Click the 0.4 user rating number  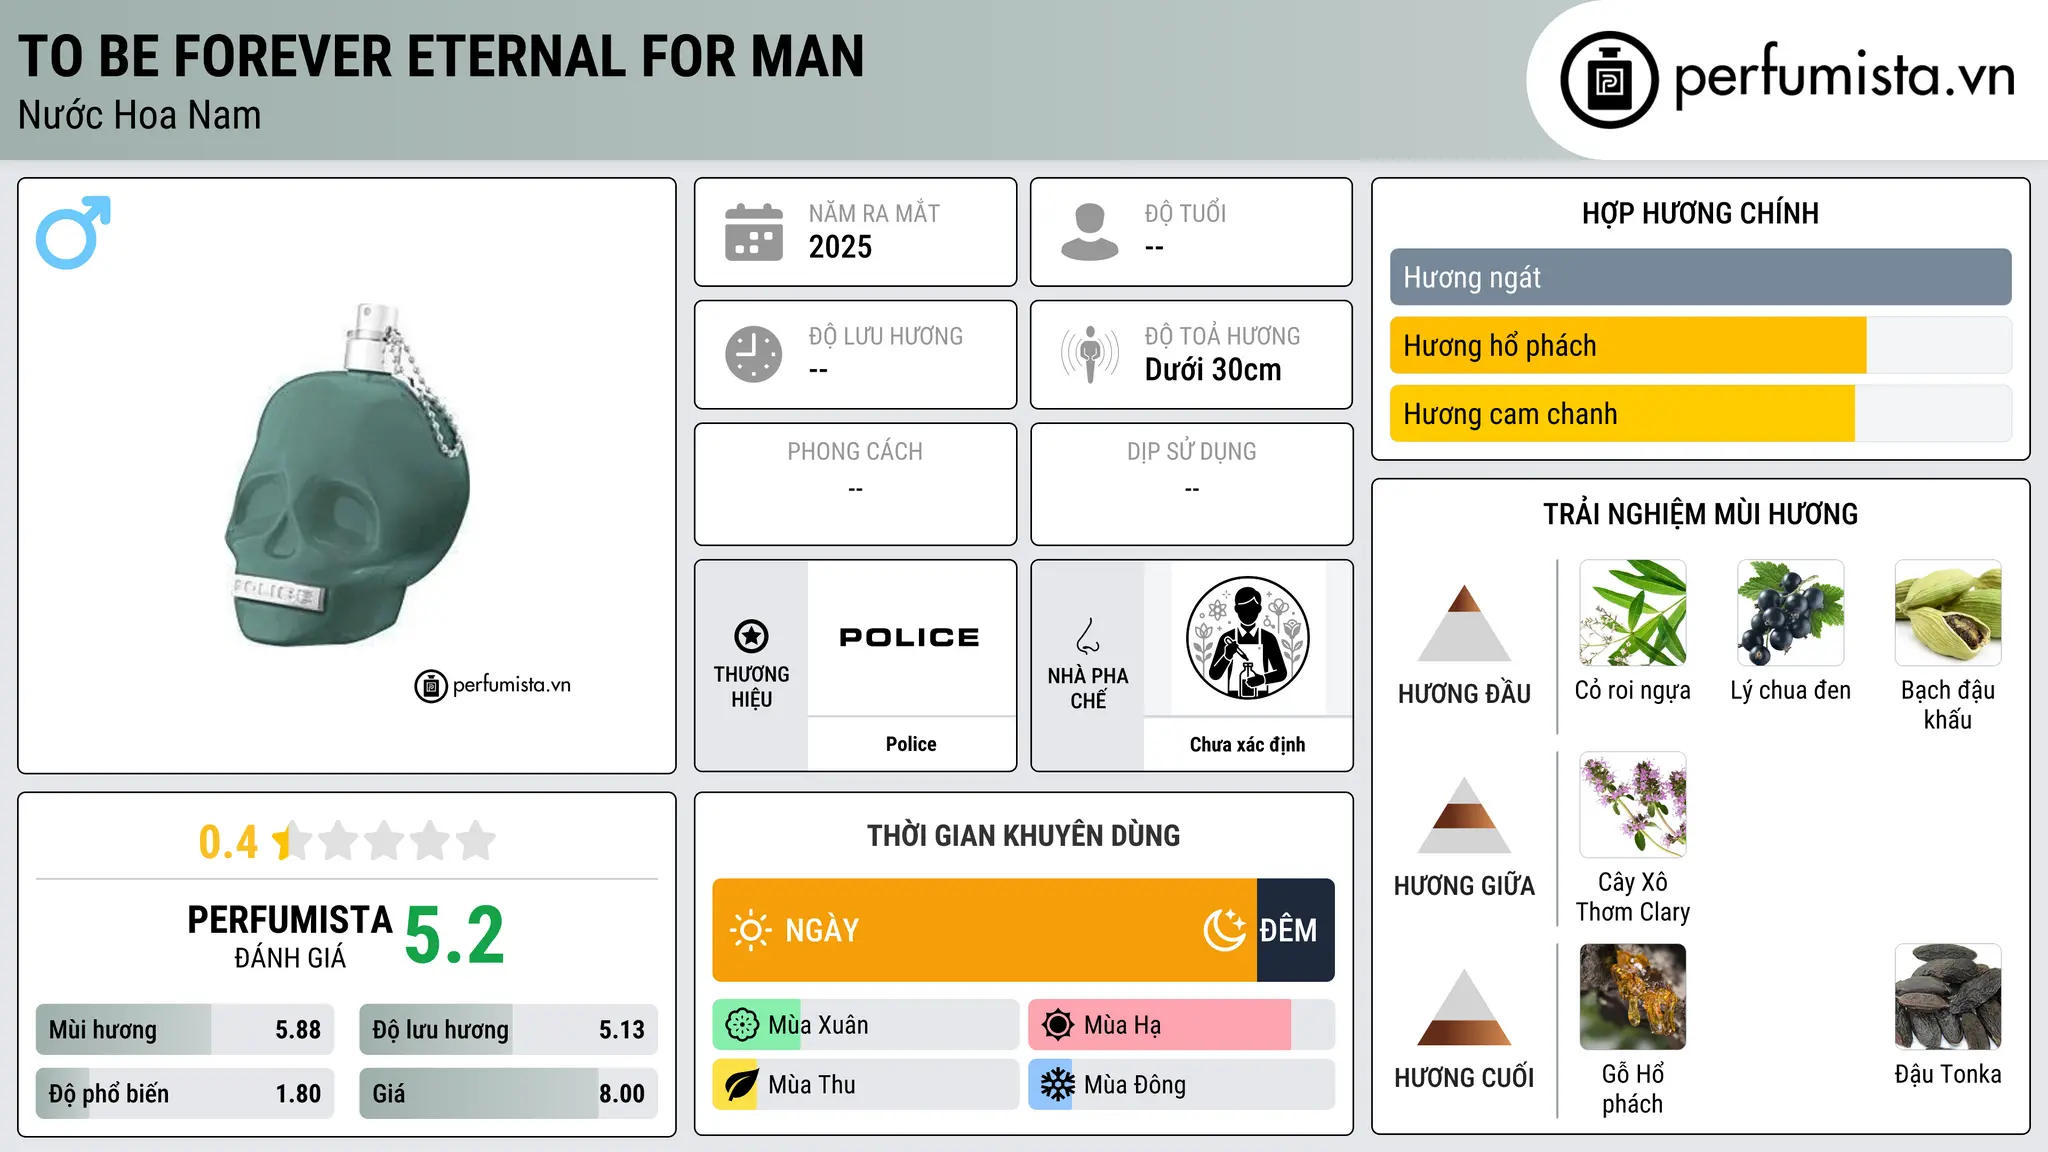[x=228, y=841]
